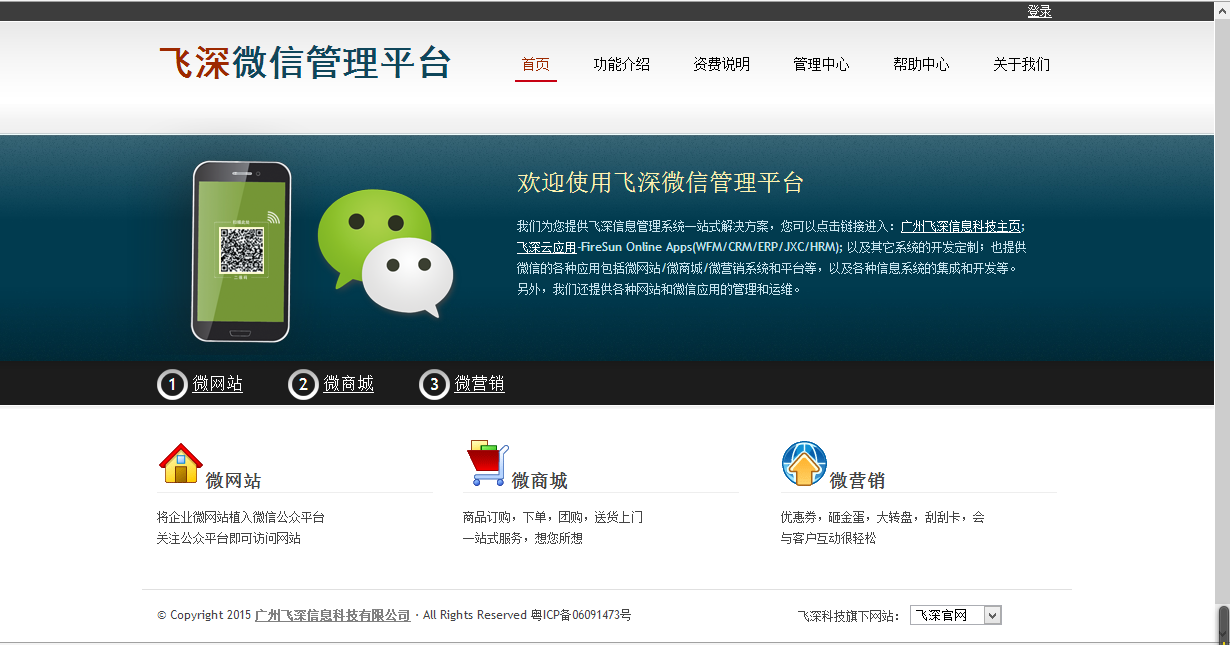Follow the 飞深云应用 link

tap(546, 247)
